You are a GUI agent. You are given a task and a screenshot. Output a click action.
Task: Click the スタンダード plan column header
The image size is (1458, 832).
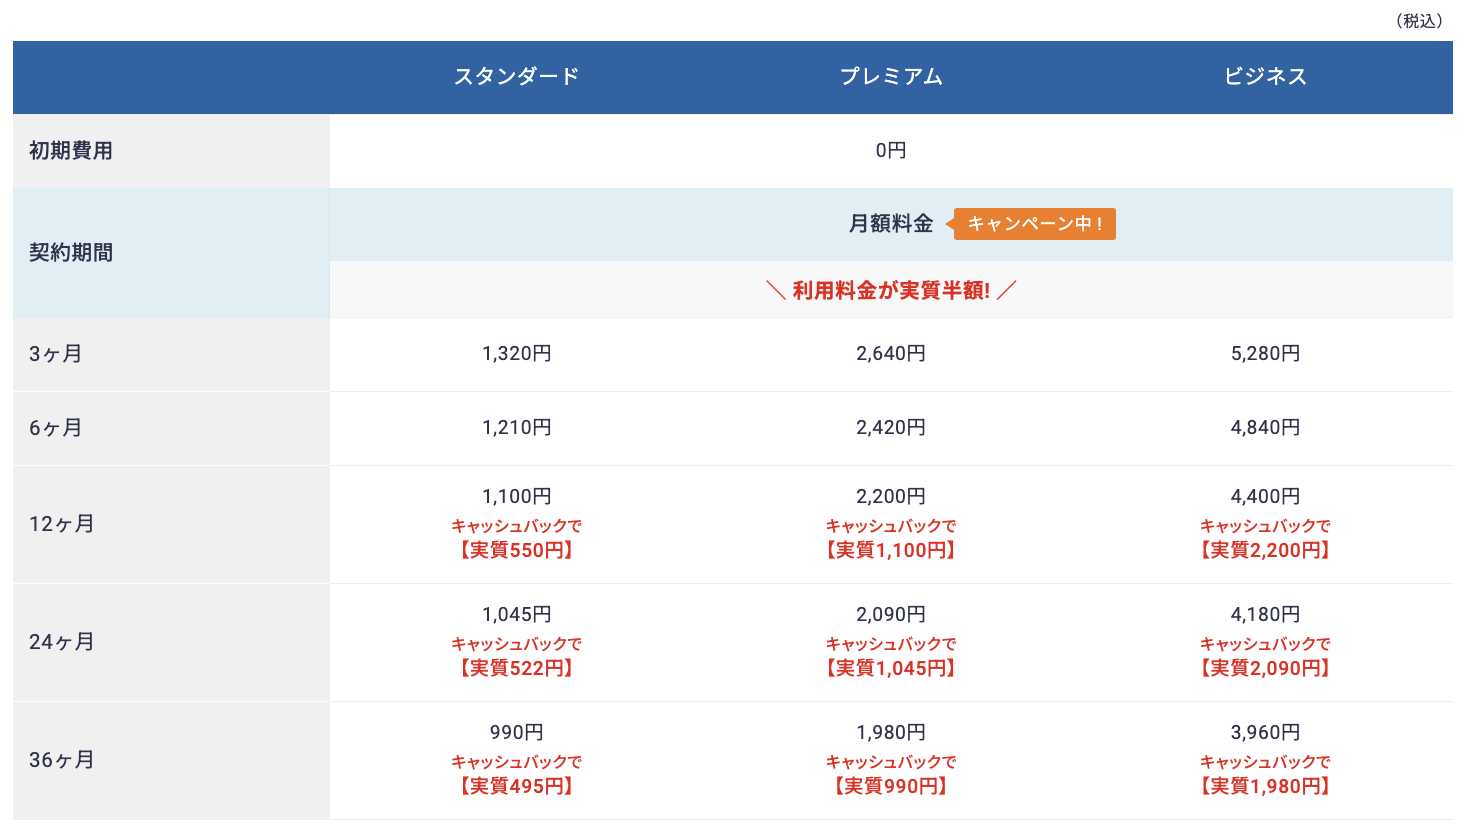(x=516, y=77)
